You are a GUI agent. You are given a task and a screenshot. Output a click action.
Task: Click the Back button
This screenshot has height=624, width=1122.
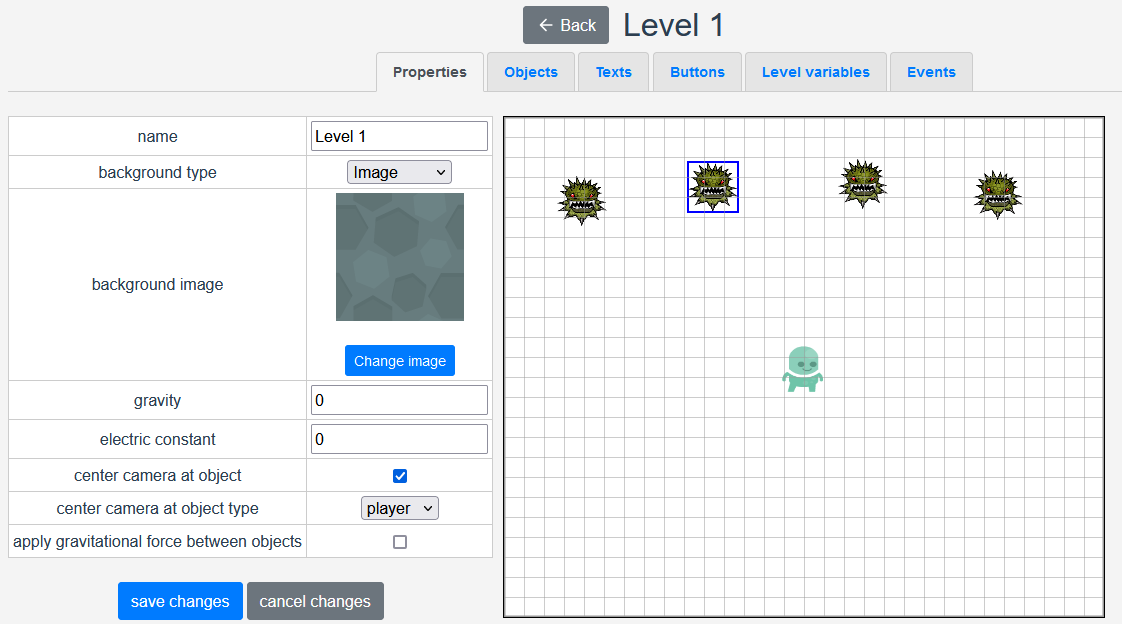[566, 25]
